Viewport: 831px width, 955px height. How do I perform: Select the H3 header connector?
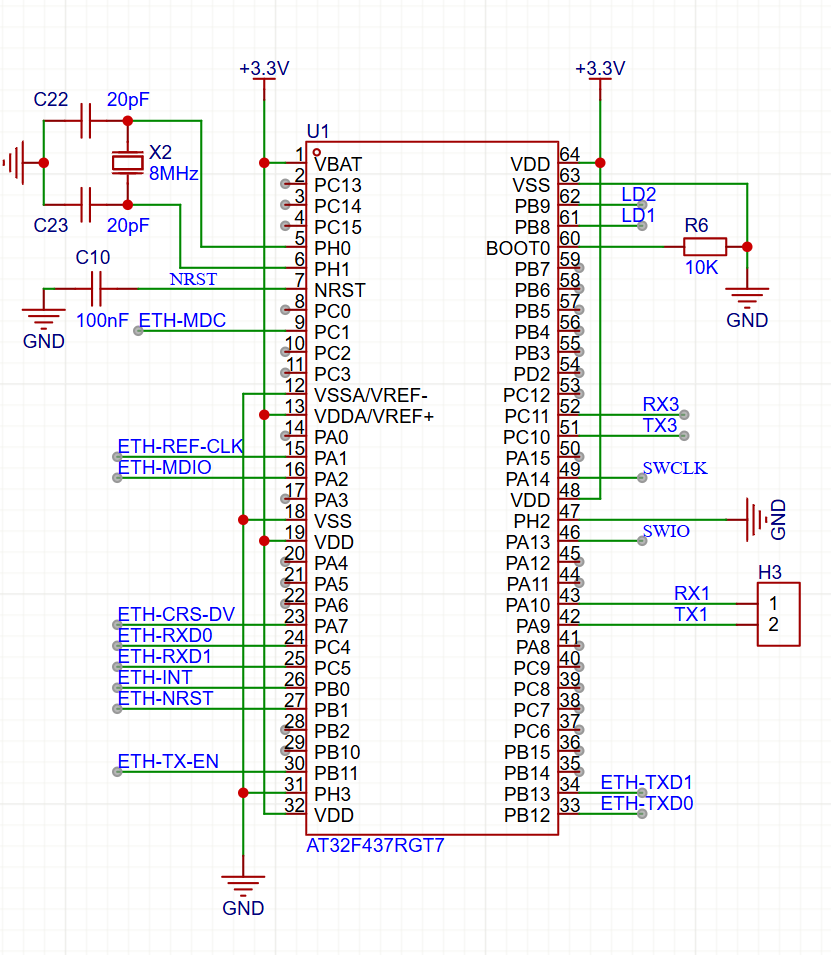(778, 614)
